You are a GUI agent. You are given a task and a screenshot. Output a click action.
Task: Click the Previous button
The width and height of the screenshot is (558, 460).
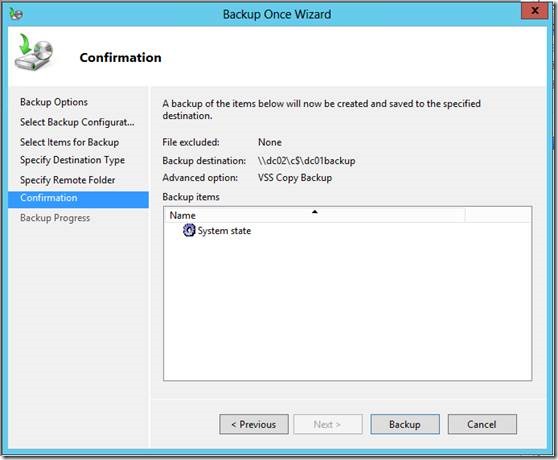[x=254, y=424]
